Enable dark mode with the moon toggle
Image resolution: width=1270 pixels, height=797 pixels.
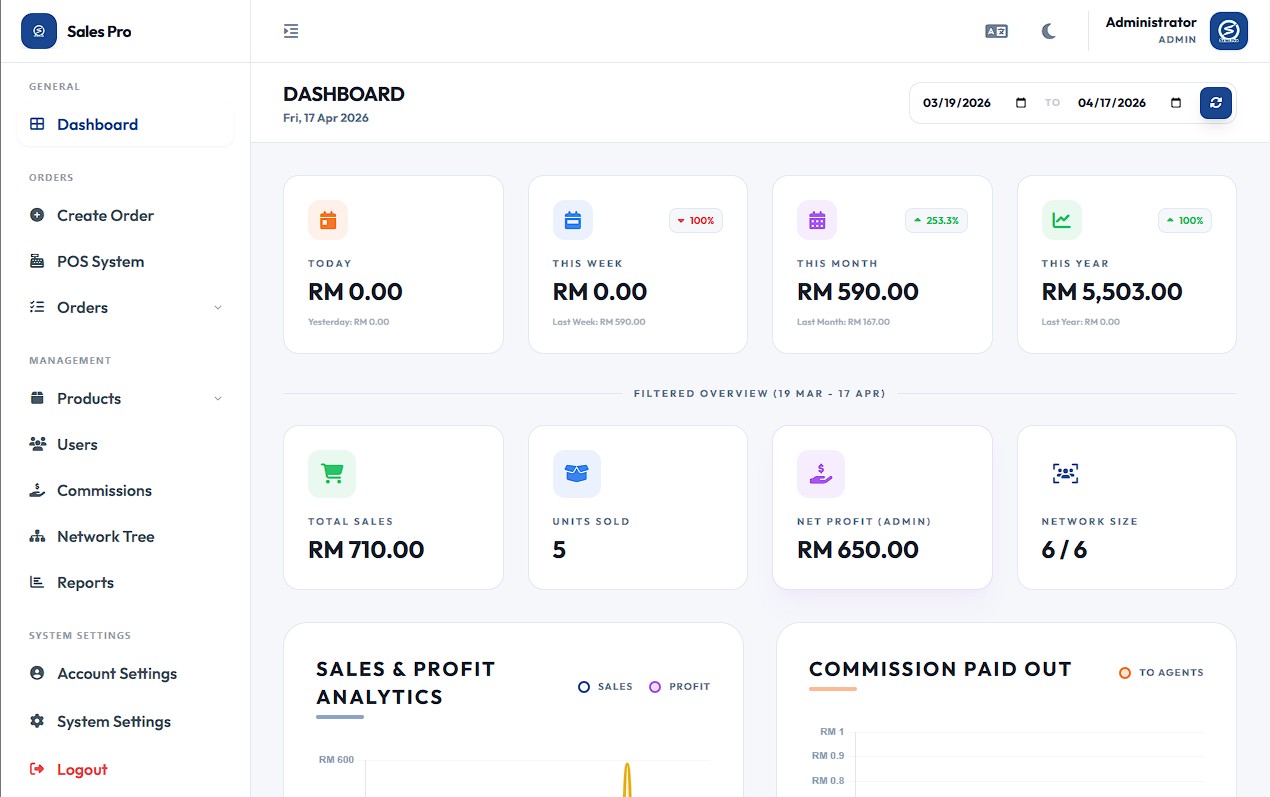(1048, 31)
